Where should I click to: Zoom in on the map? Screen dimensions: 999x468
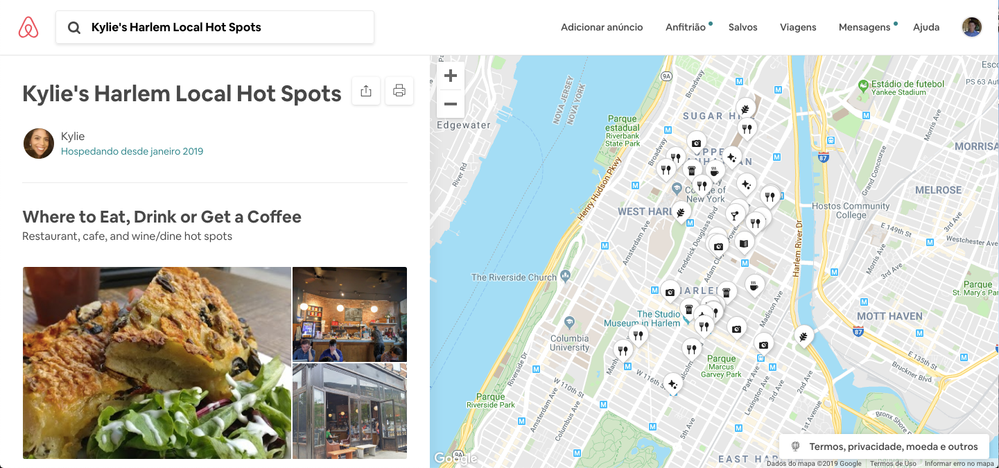(x=450, y=76)
